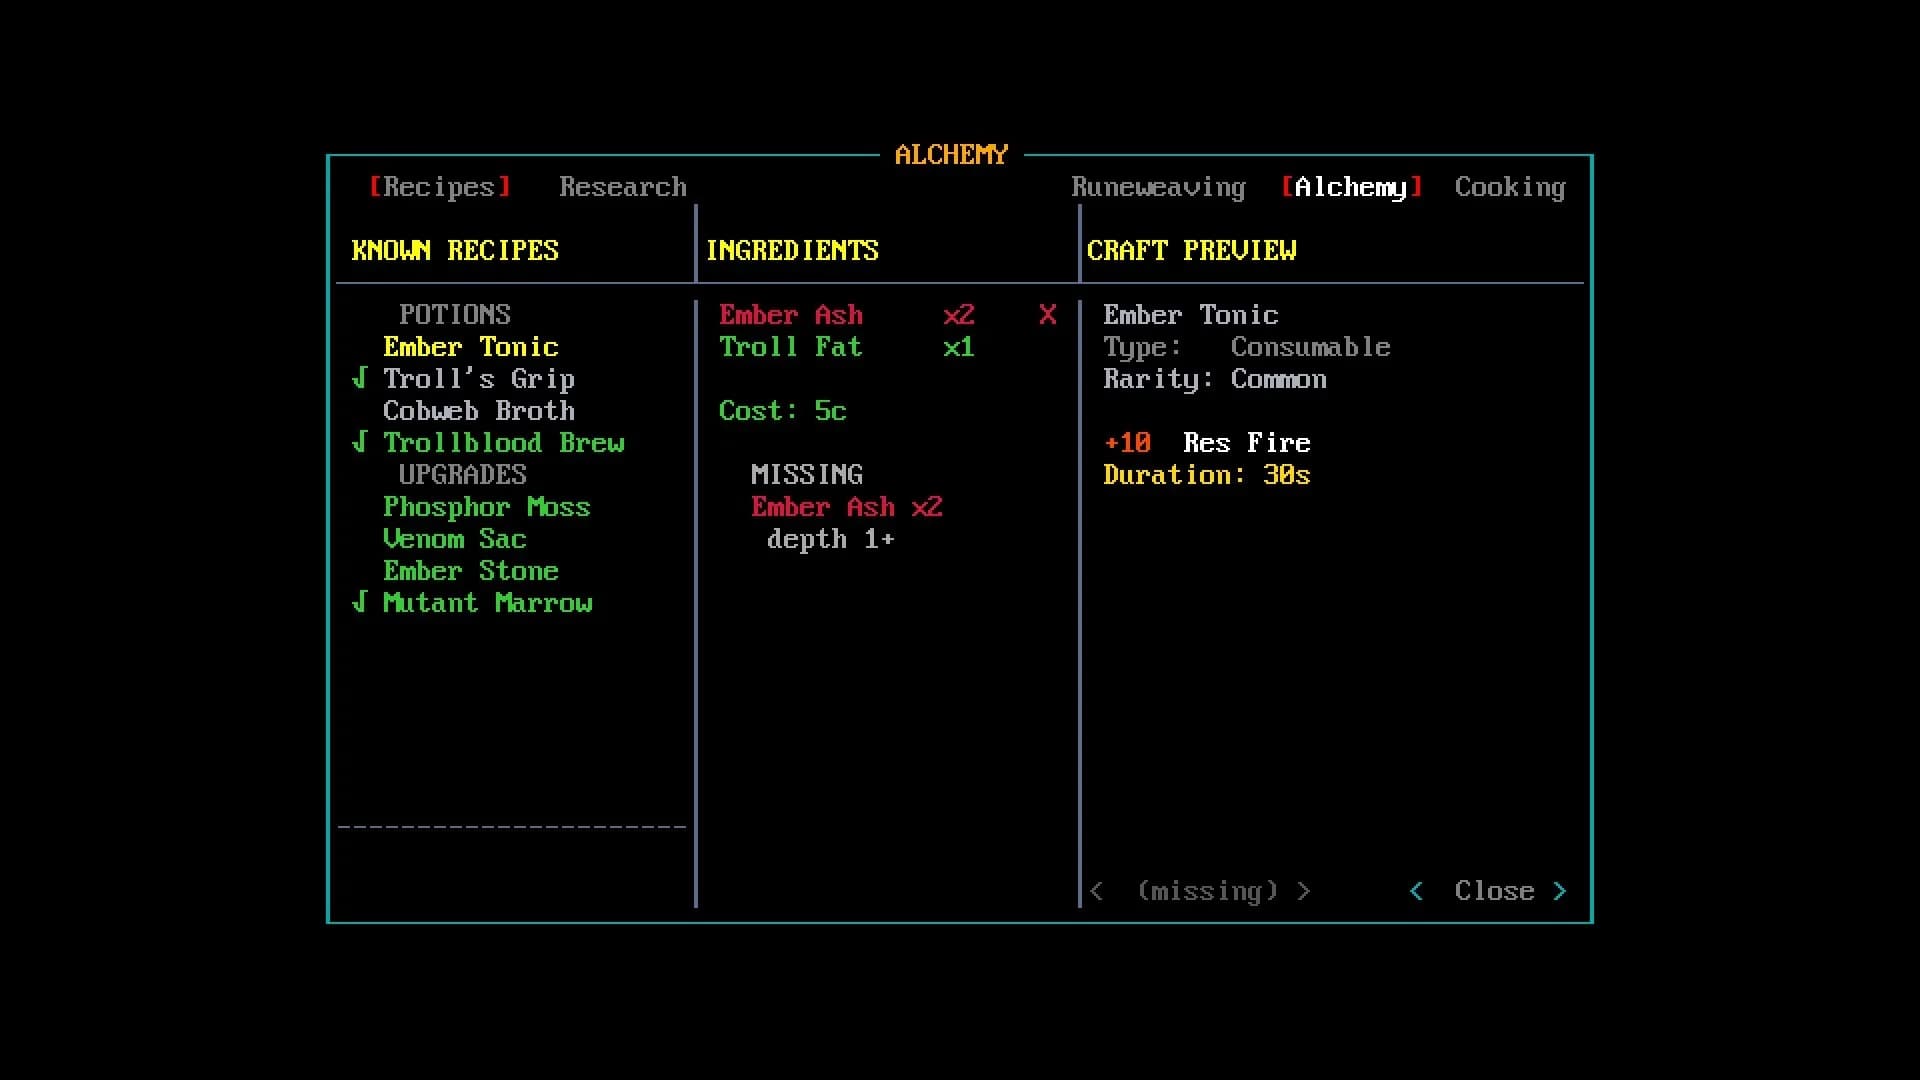Select the Cobweb Broth recipe
This screenshot has width=1920, height=1080.
pyautogui.click(x=479, y=411)
